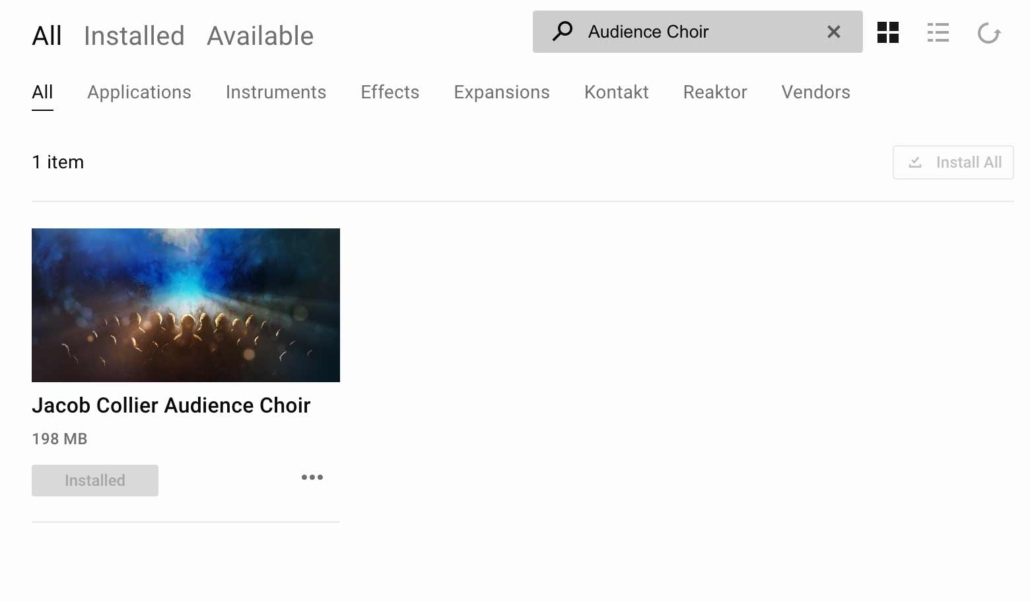Select the All category filter
The image size is (1030, 602).
coord(42,92)
